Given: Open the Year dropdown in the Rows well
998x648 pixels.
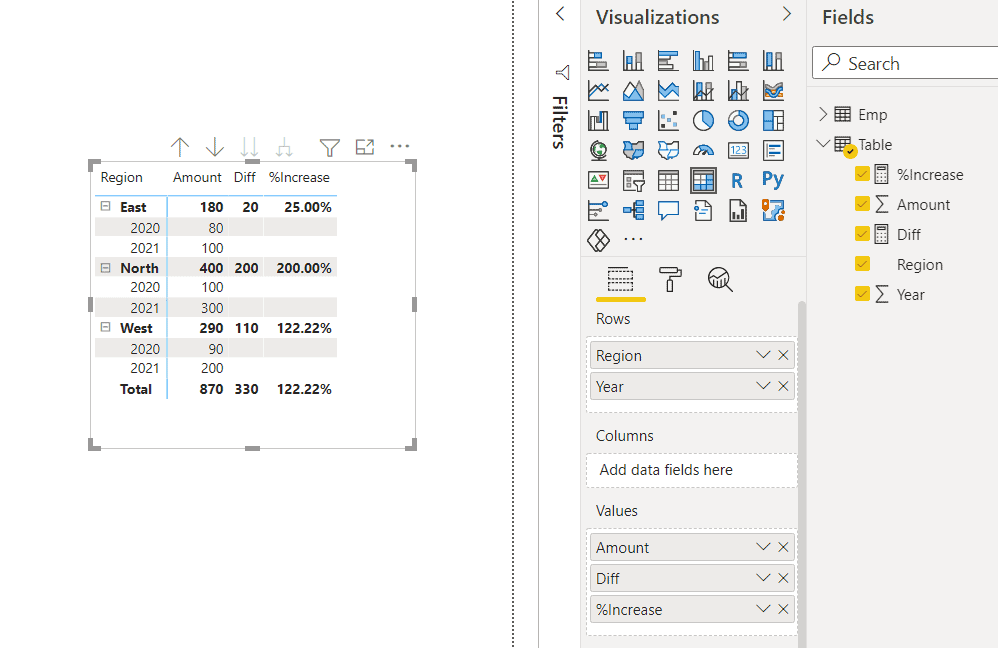Looking at the screenshot, I should click(762, 386).
